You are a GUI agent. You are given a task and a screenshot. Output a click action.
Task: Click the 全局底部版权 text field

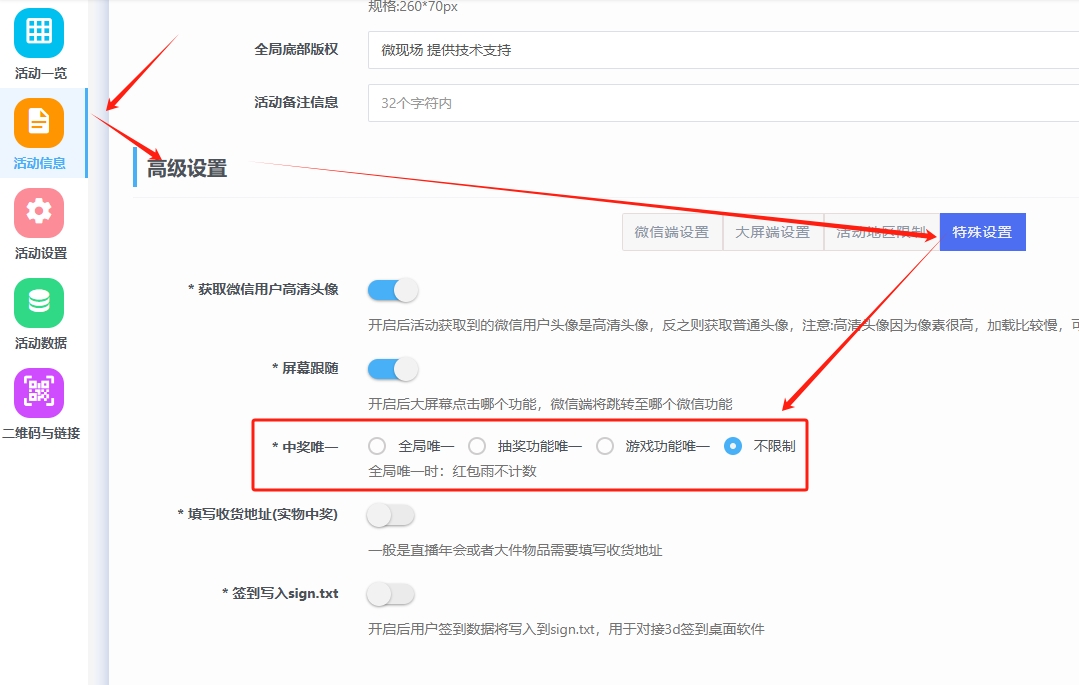[720, 50]
